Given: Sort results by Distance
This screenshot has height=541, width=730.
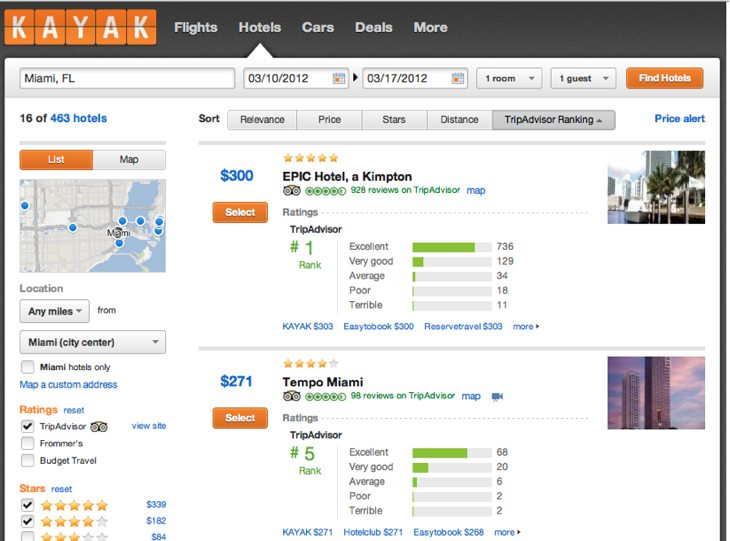Looking at the screenshot, I should [460, 120].
